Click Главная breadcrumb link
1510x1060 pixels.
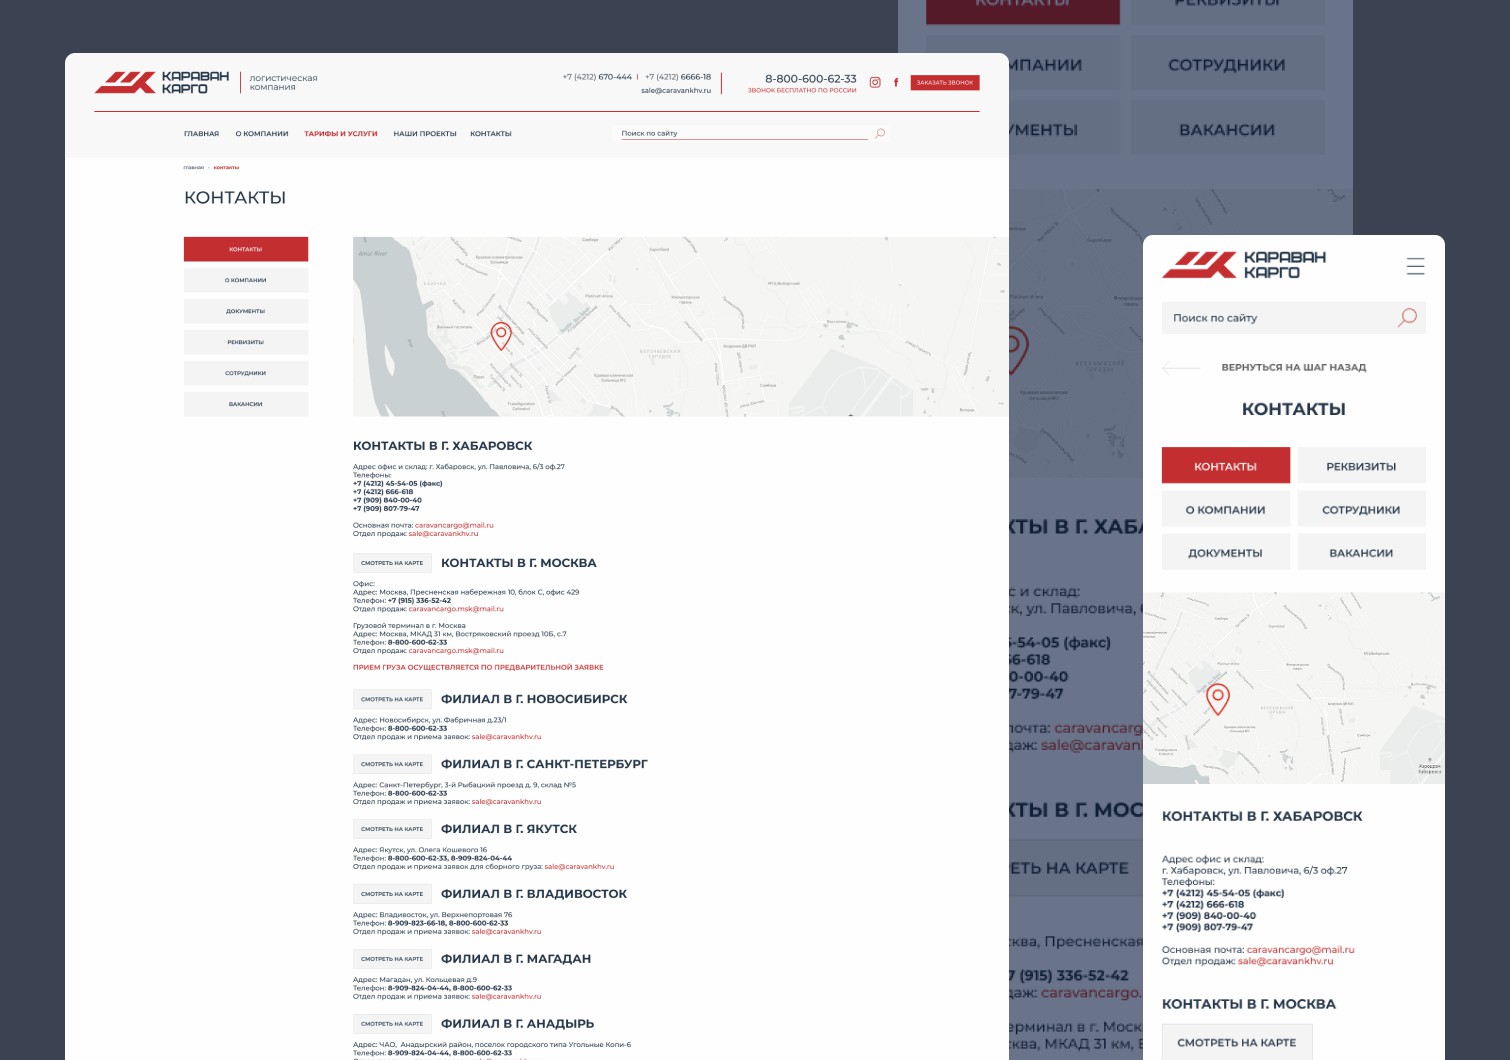pos(194,168)
